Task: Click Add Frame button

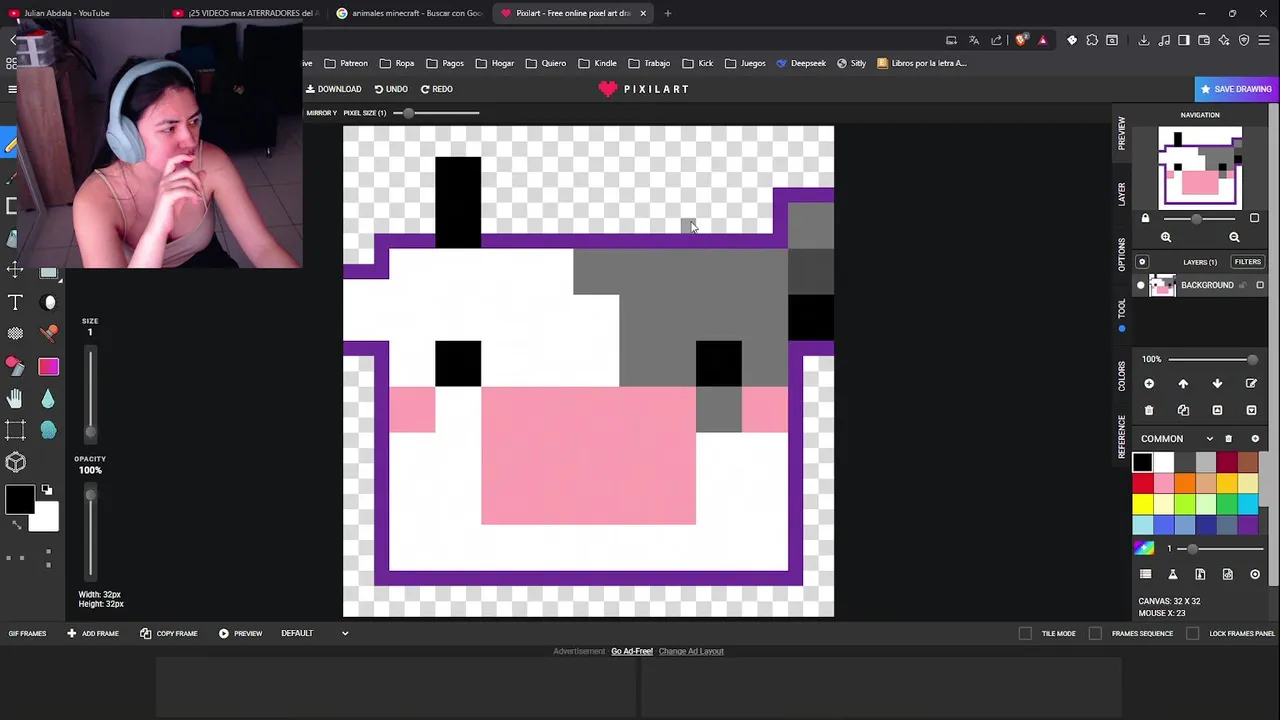Action: tap(93, 633)
